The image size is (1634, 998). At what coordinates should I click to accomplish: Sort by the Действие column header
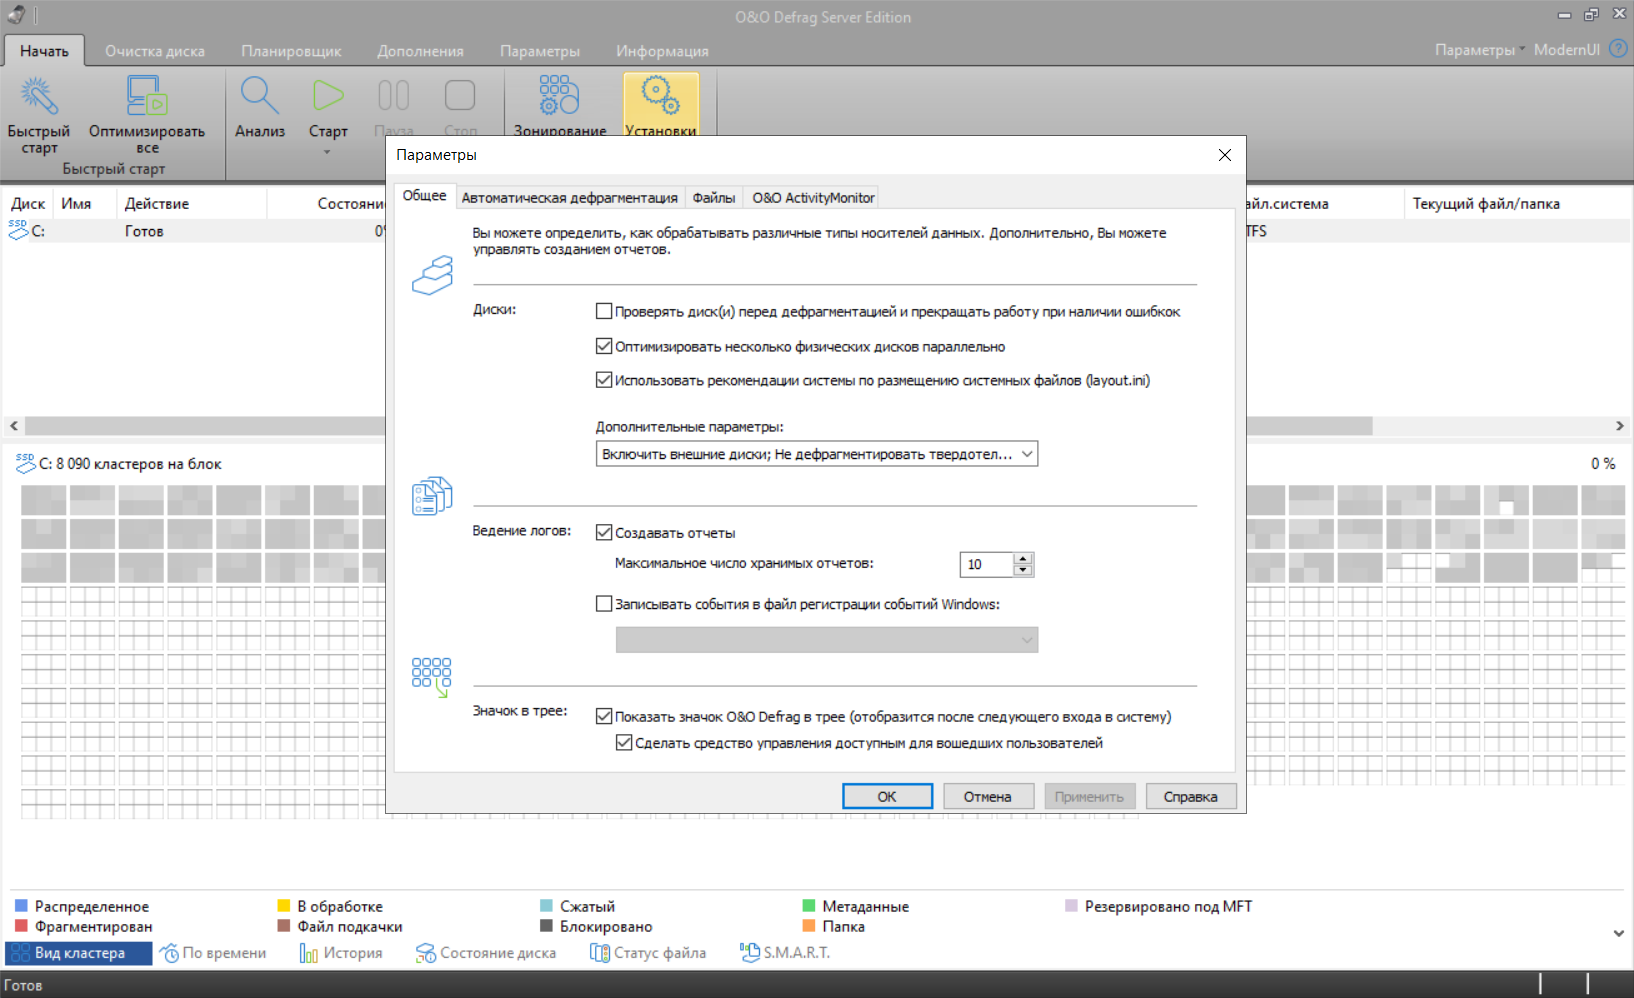pos(191,204)
